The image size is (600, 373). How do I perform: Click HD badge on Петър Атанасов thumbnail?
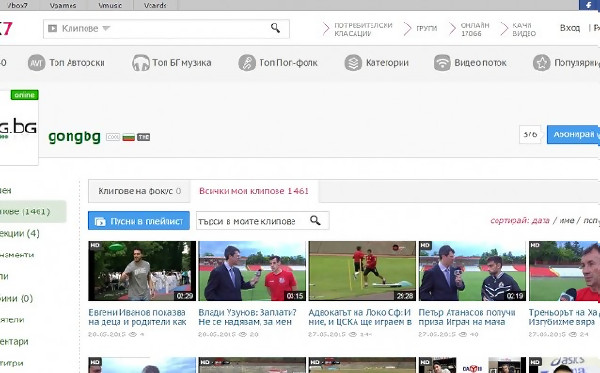[x=425, y=246]
